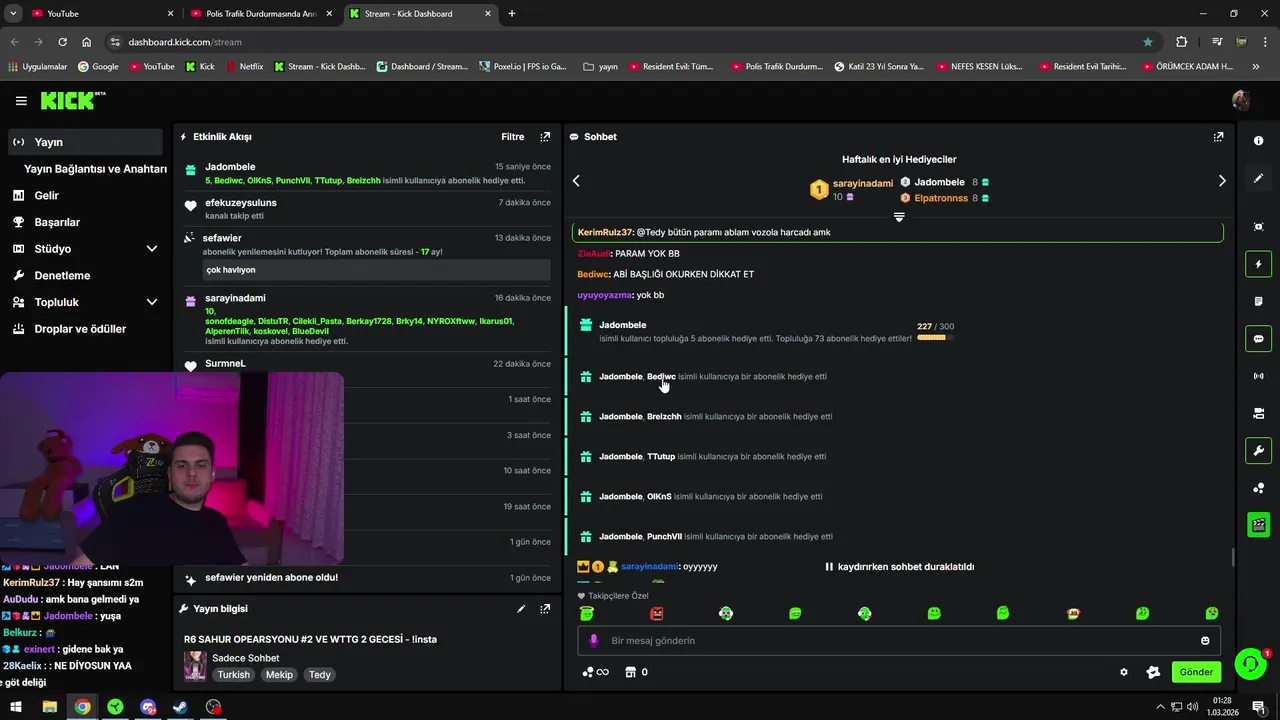Click the broadcast signal icon in right sidebar
This screenshot has width=1280, height=720.
(1258, 376)
